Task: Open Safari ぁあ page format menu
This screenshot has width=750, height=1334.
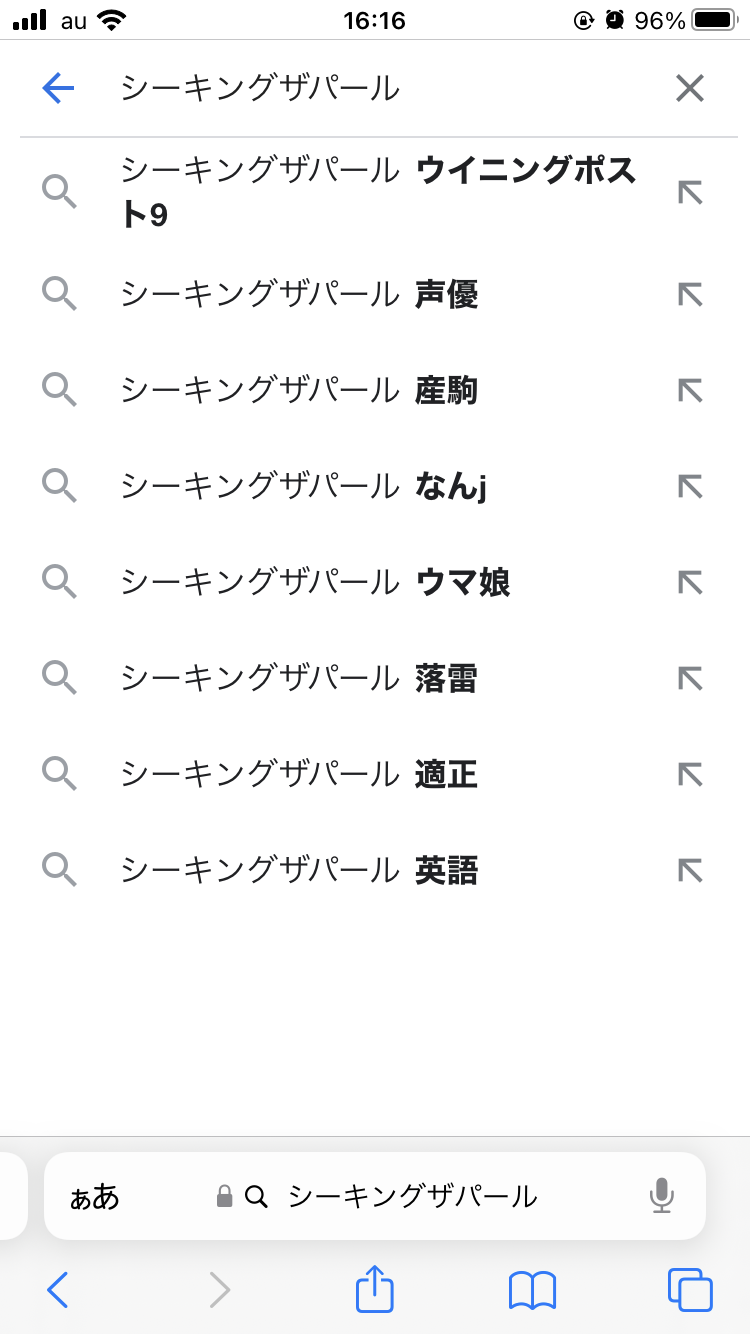Action: pos(94,1196)
